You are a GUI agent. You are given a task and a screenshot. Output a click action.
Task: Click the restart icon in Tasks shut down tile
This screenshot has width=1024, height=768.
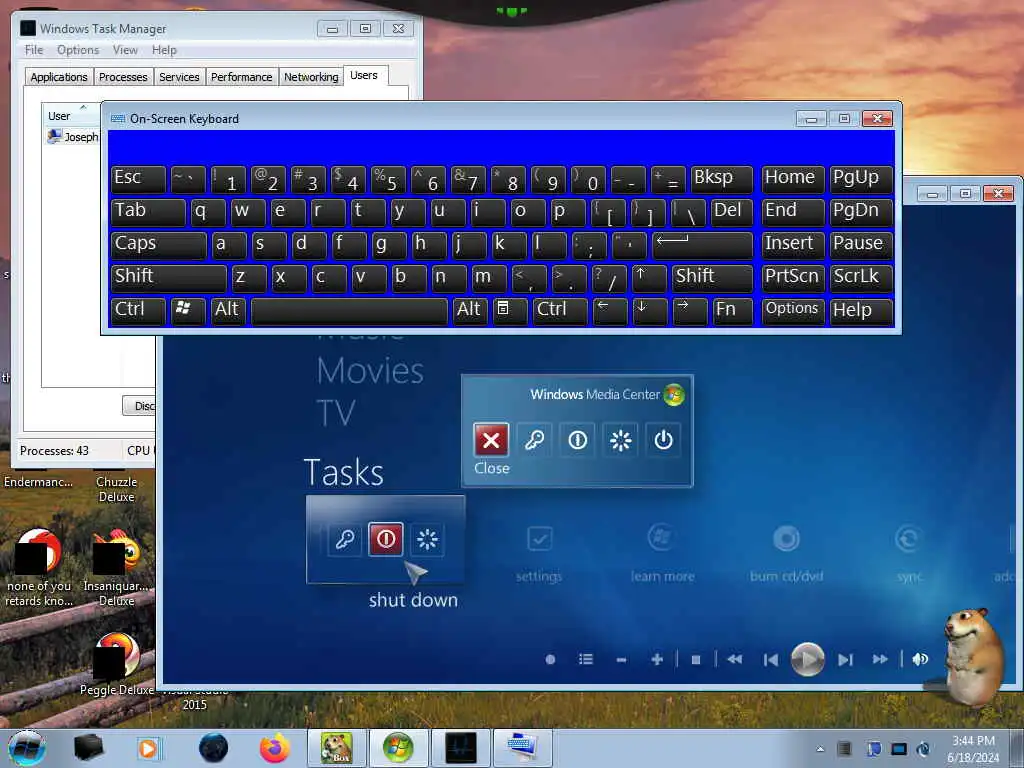click(x=427, y=539)
